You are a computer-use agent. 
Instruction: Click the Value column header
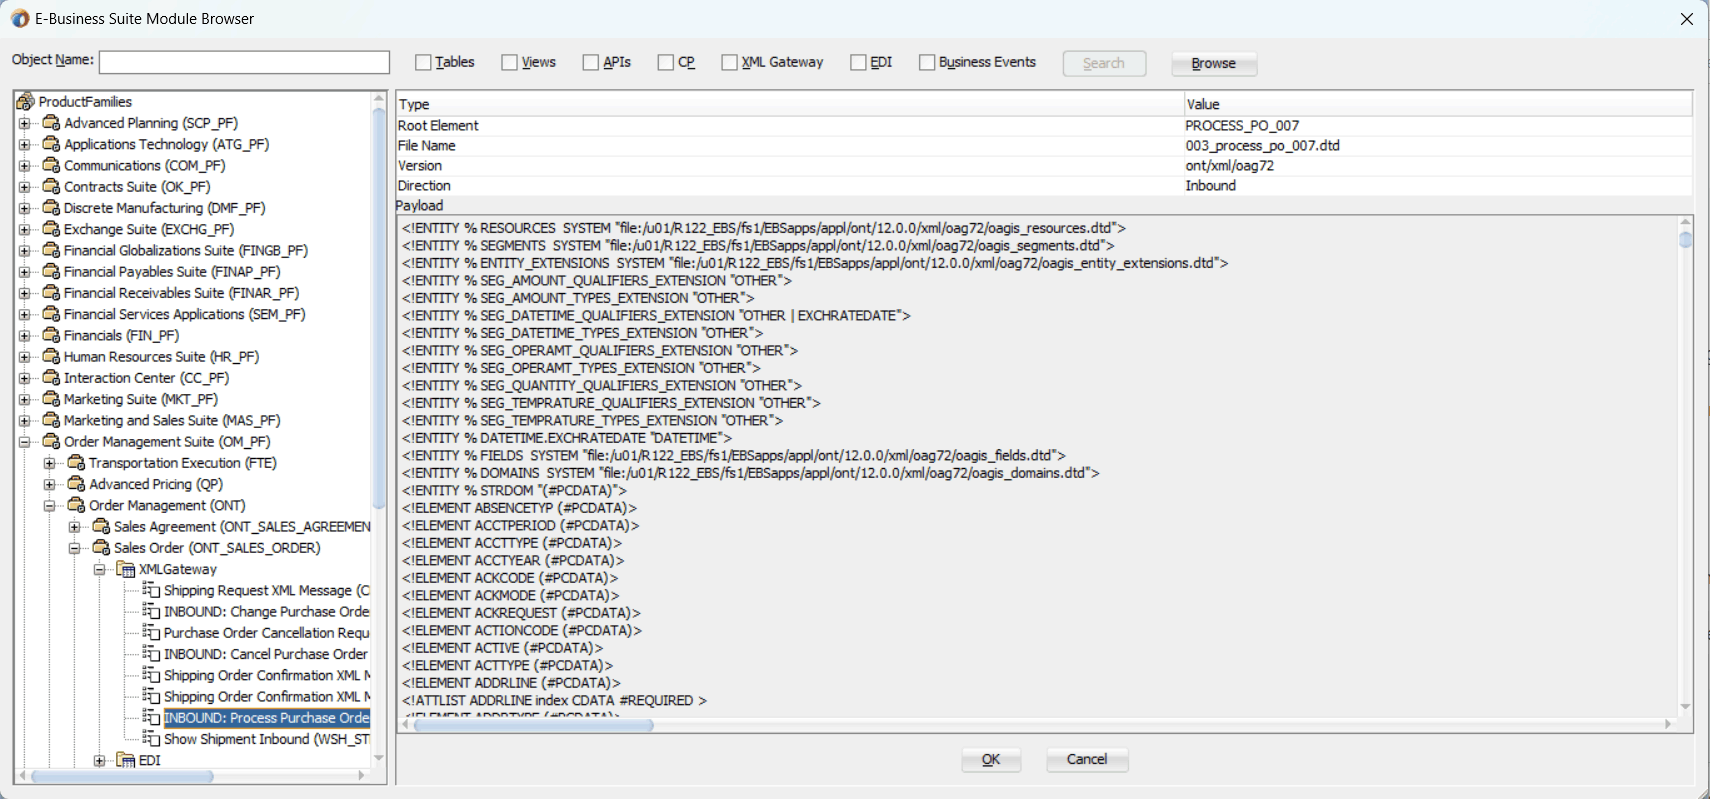pyautogui.click(x=1438, y=104)
